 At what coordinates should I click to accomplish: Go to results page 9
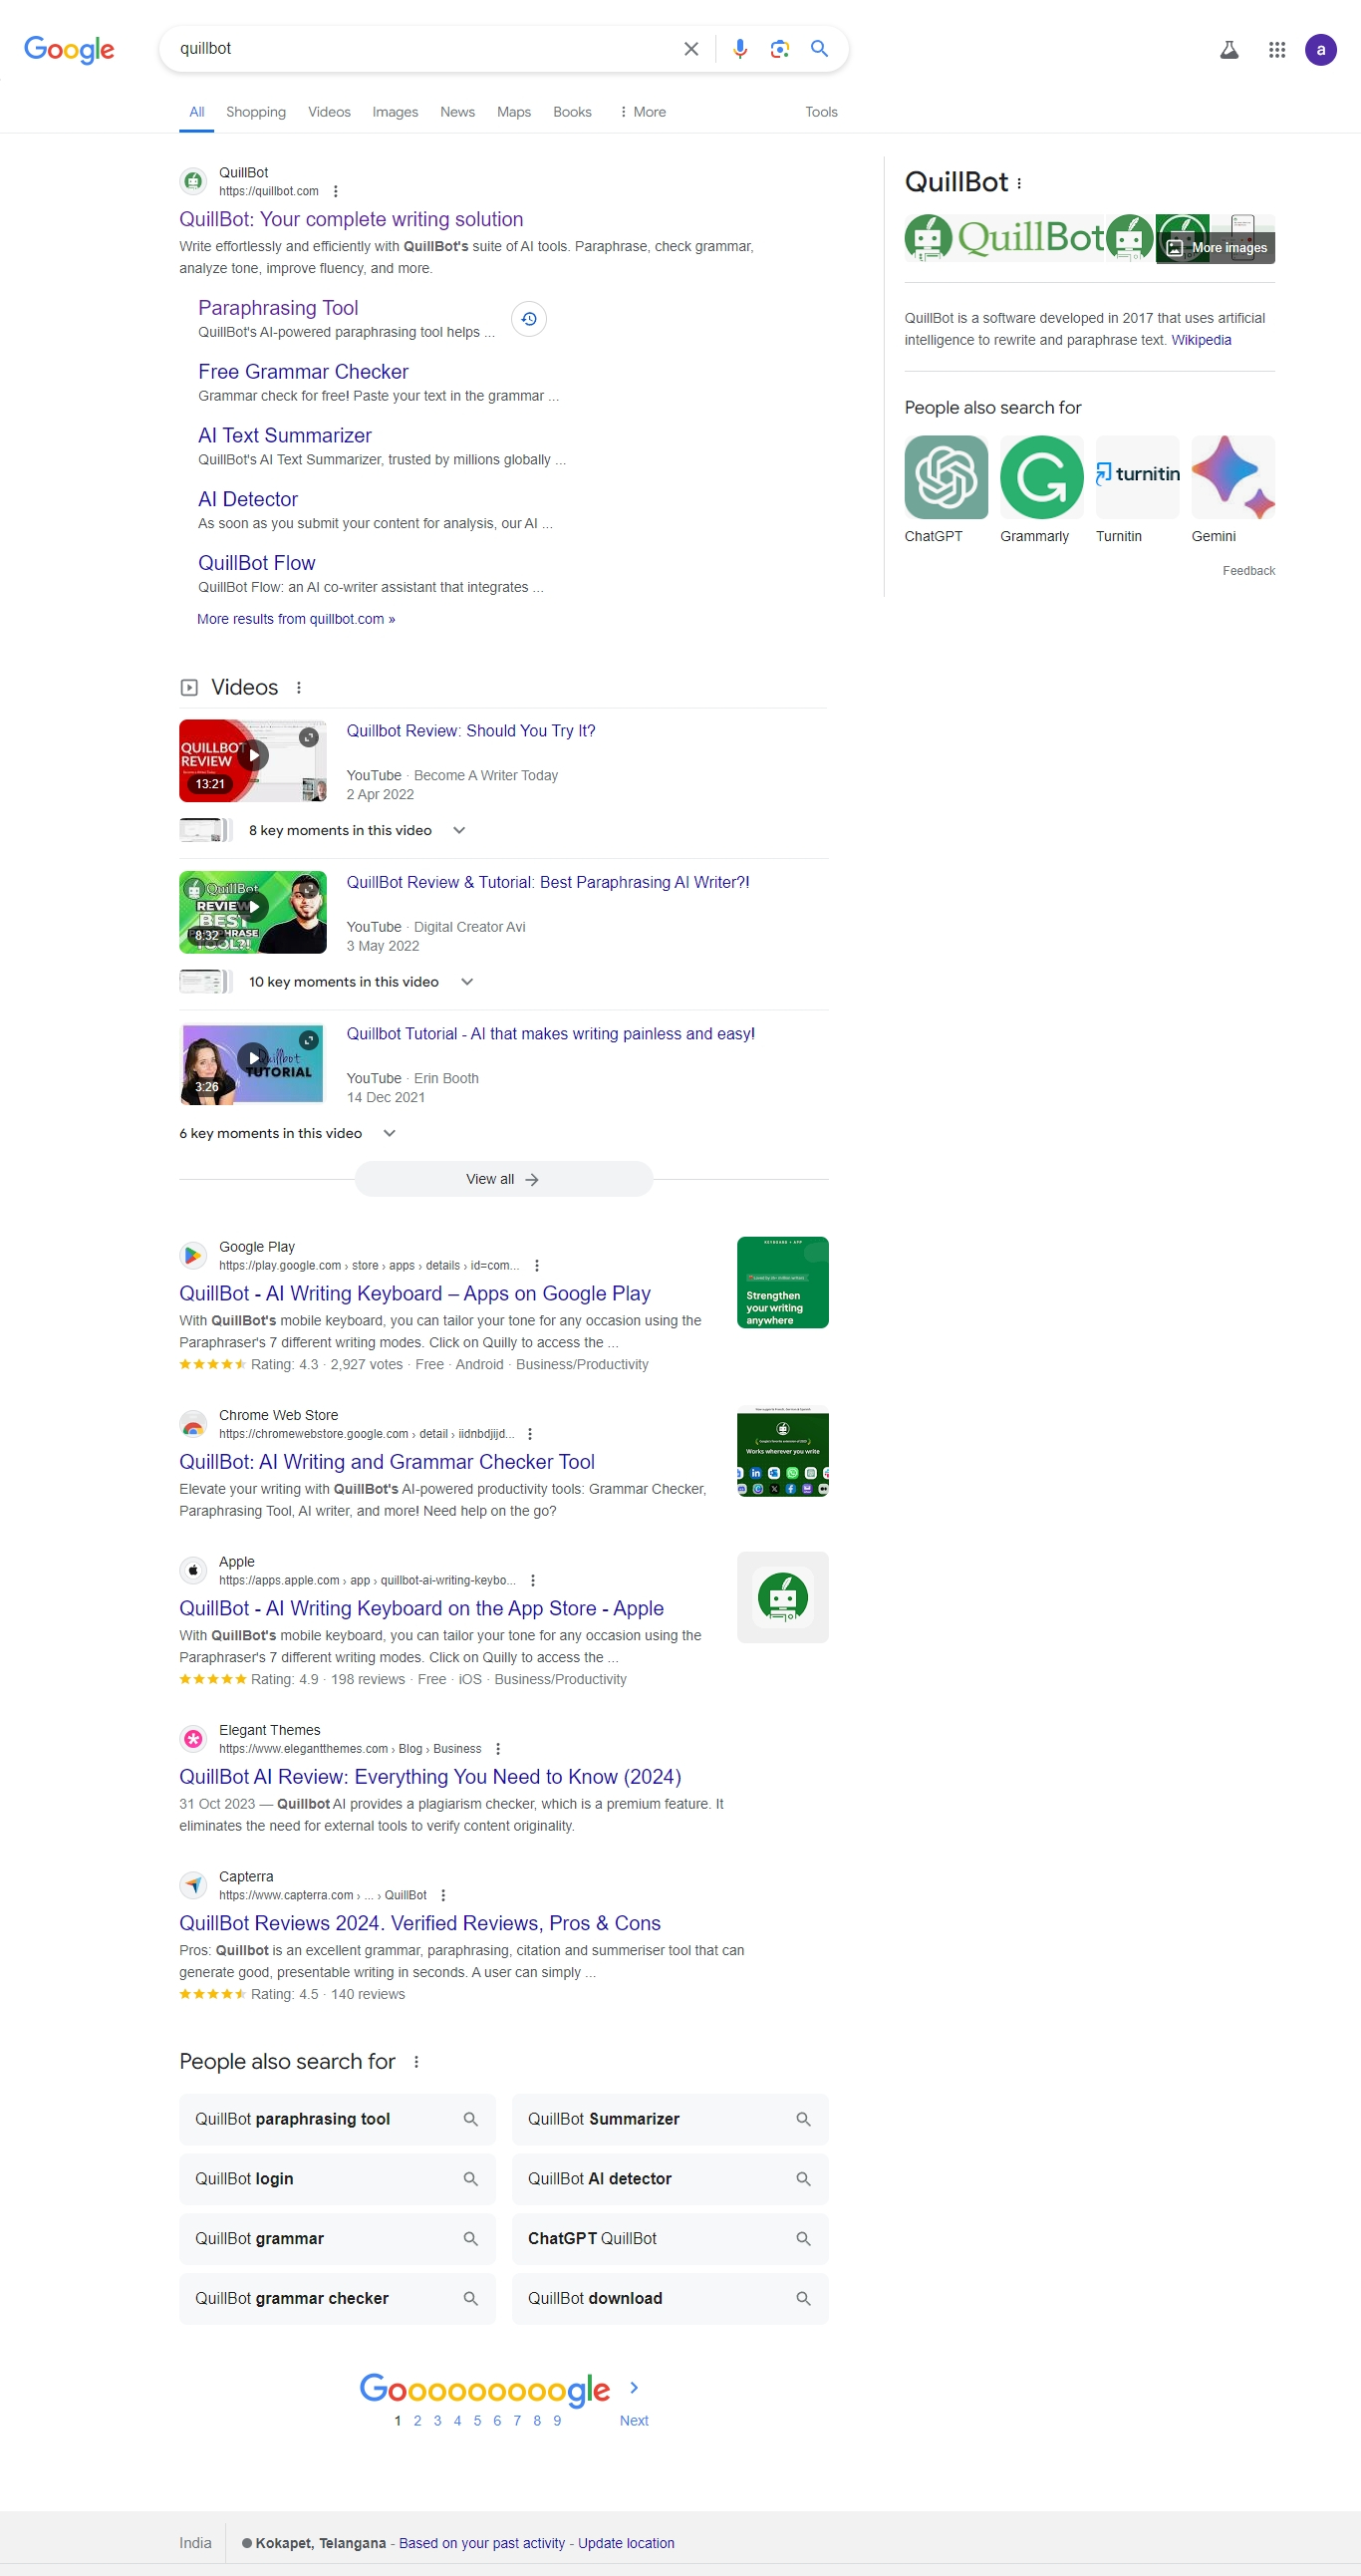tap(557, 2421)
